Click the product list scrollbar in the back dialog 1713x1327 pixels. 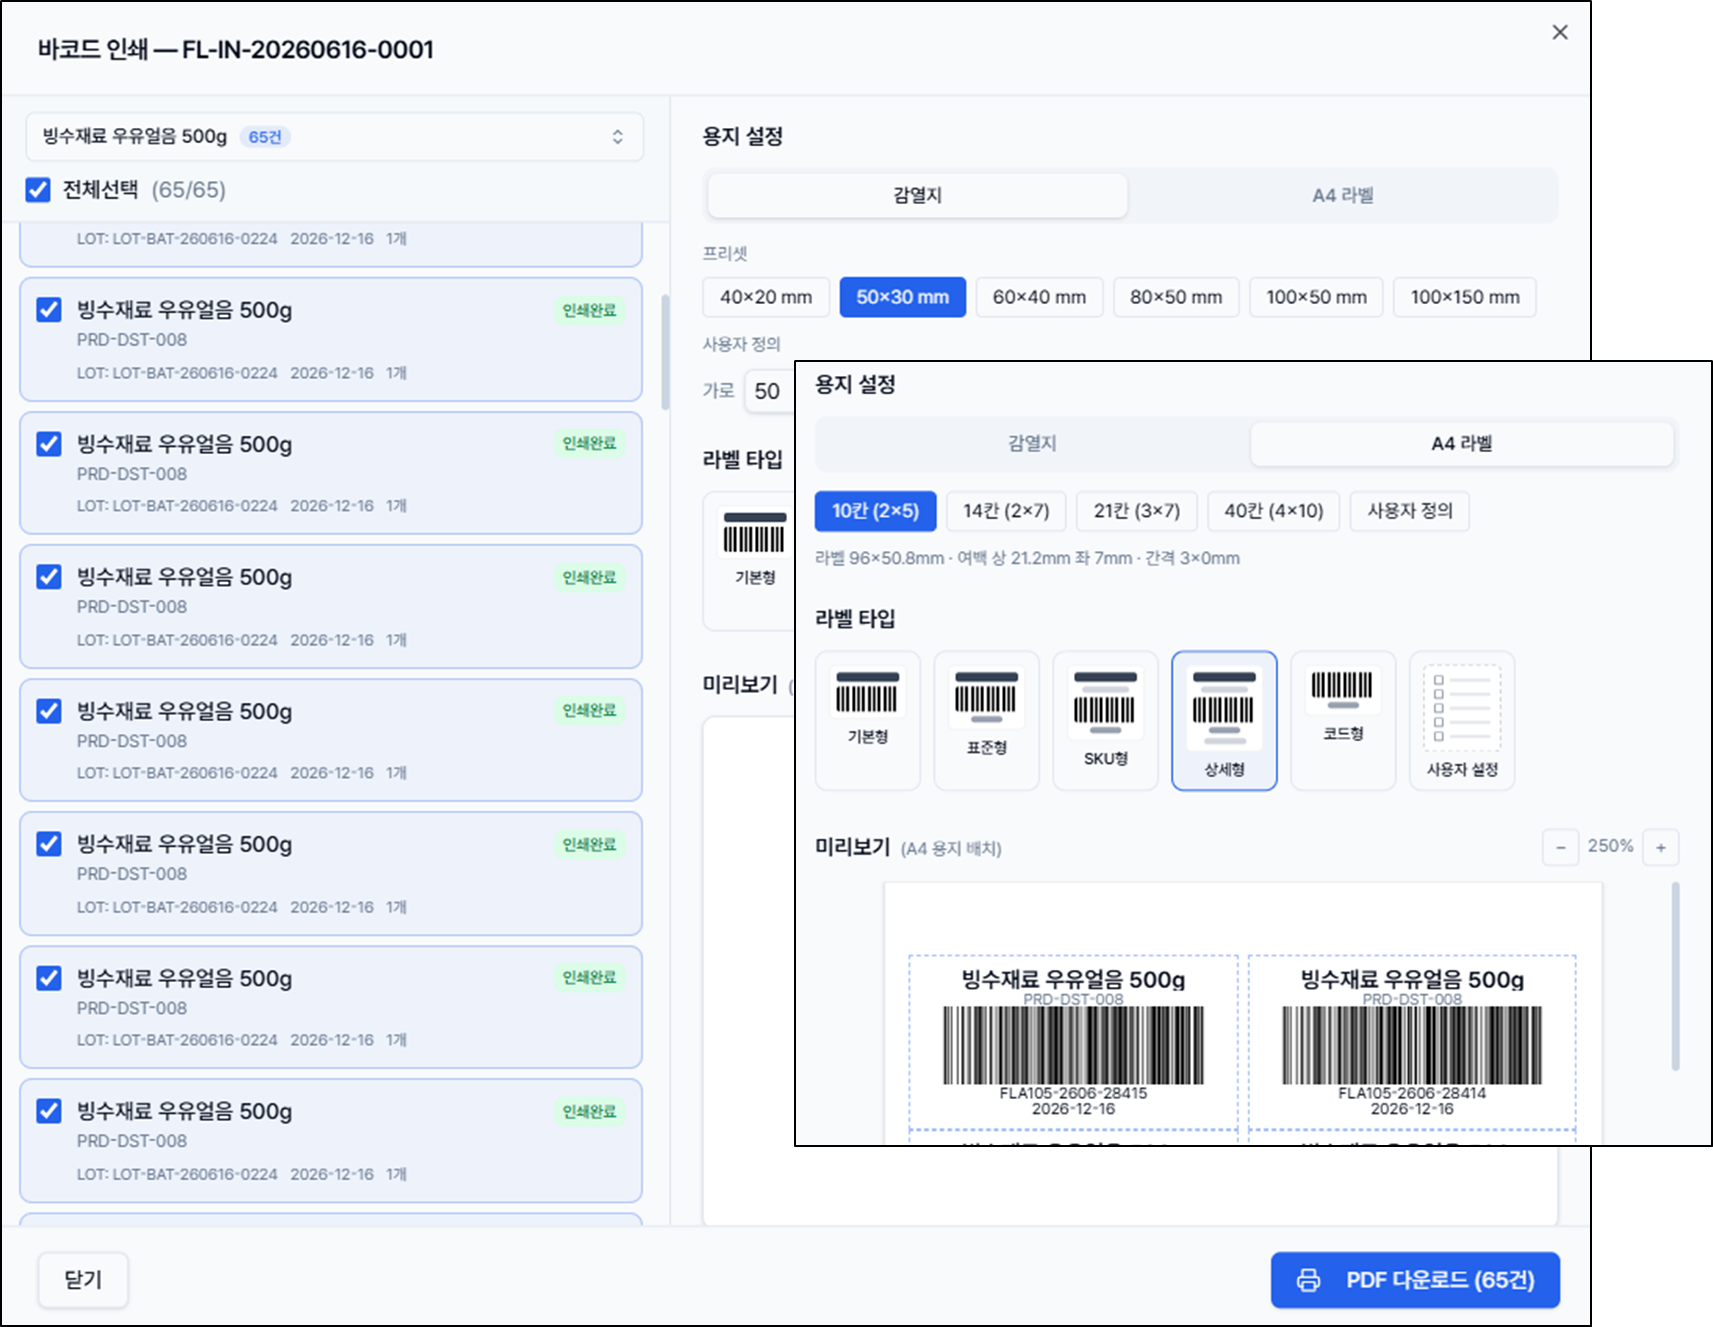tap(665, 352)
